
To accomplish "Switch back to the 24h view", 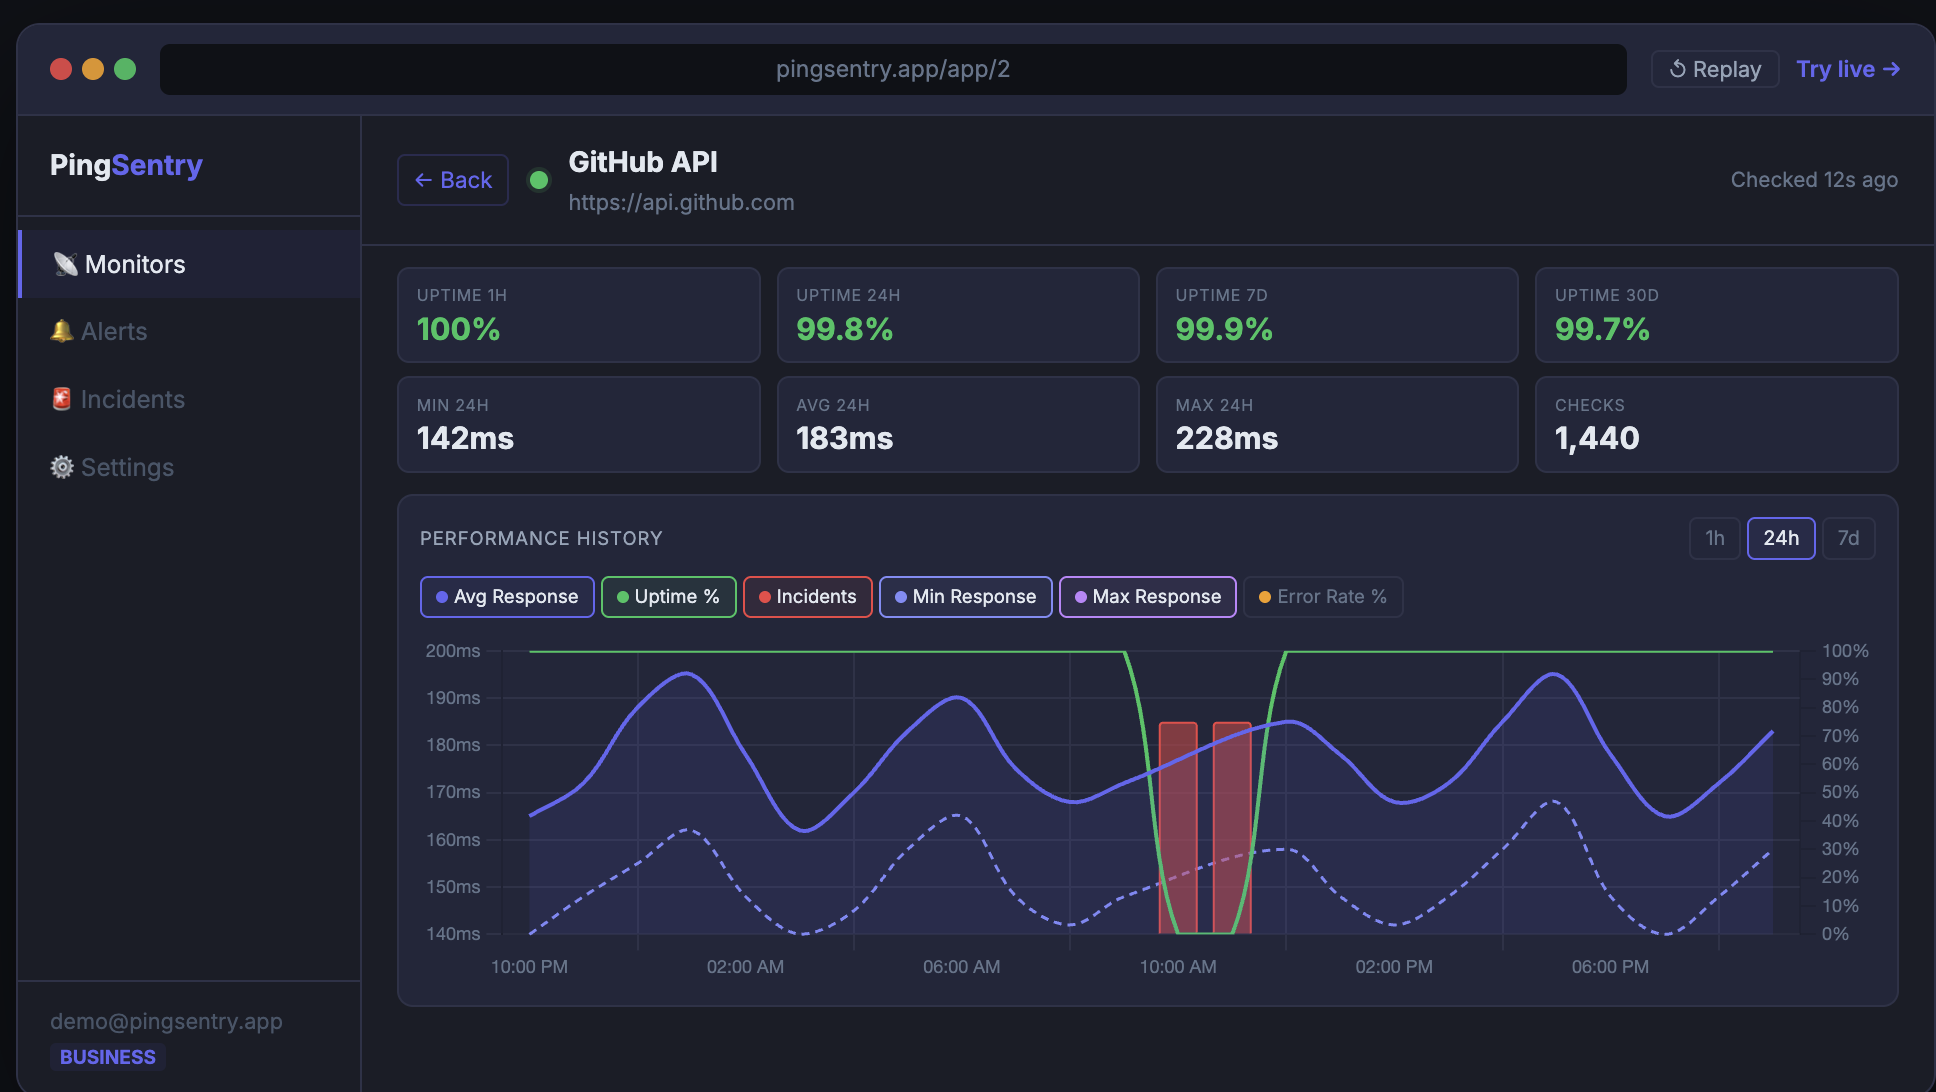I will [1781, 538].
